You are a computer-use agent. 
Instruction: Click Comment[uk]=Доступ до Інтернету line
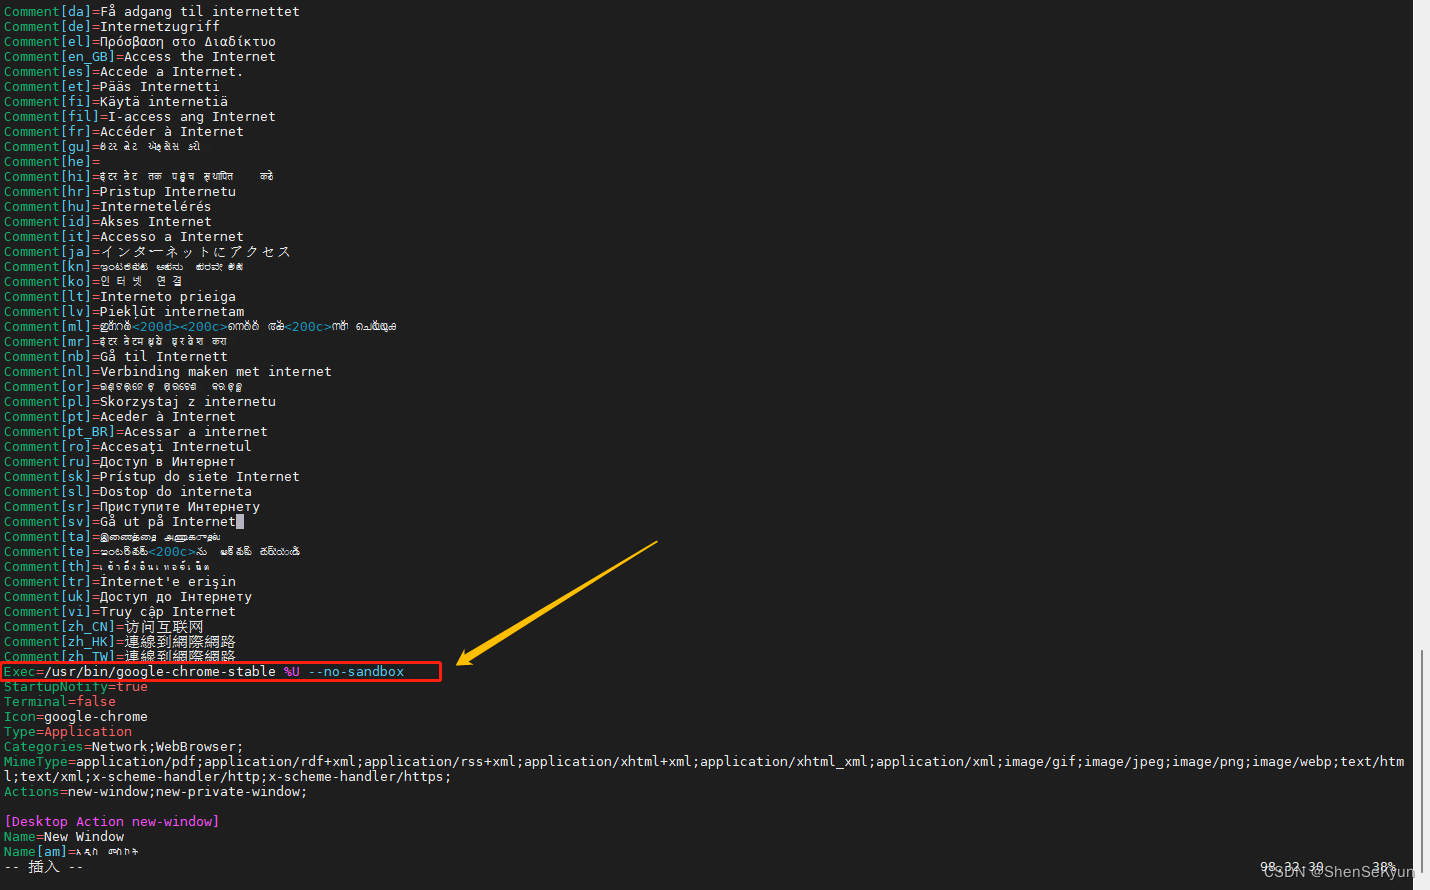click(x=127, y=597)
